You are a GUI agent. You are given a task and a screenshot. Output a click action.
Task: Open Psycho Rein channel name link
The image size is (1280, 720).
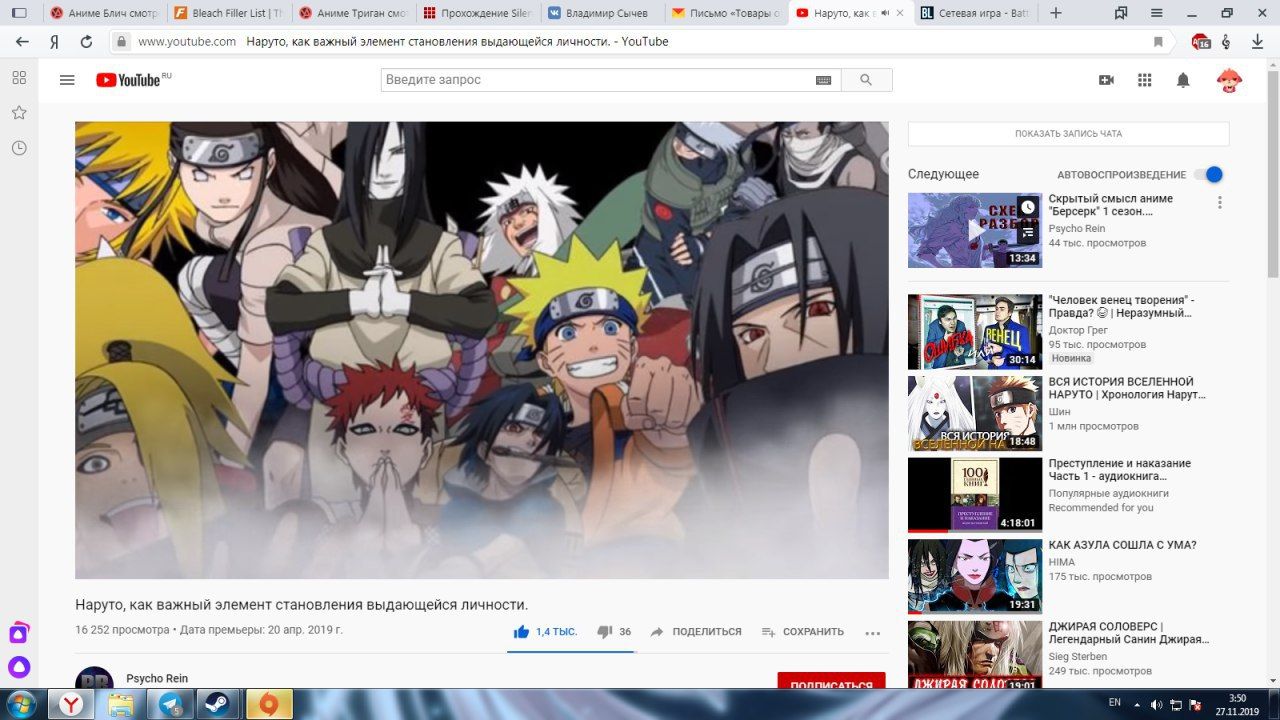coord(157,678)
